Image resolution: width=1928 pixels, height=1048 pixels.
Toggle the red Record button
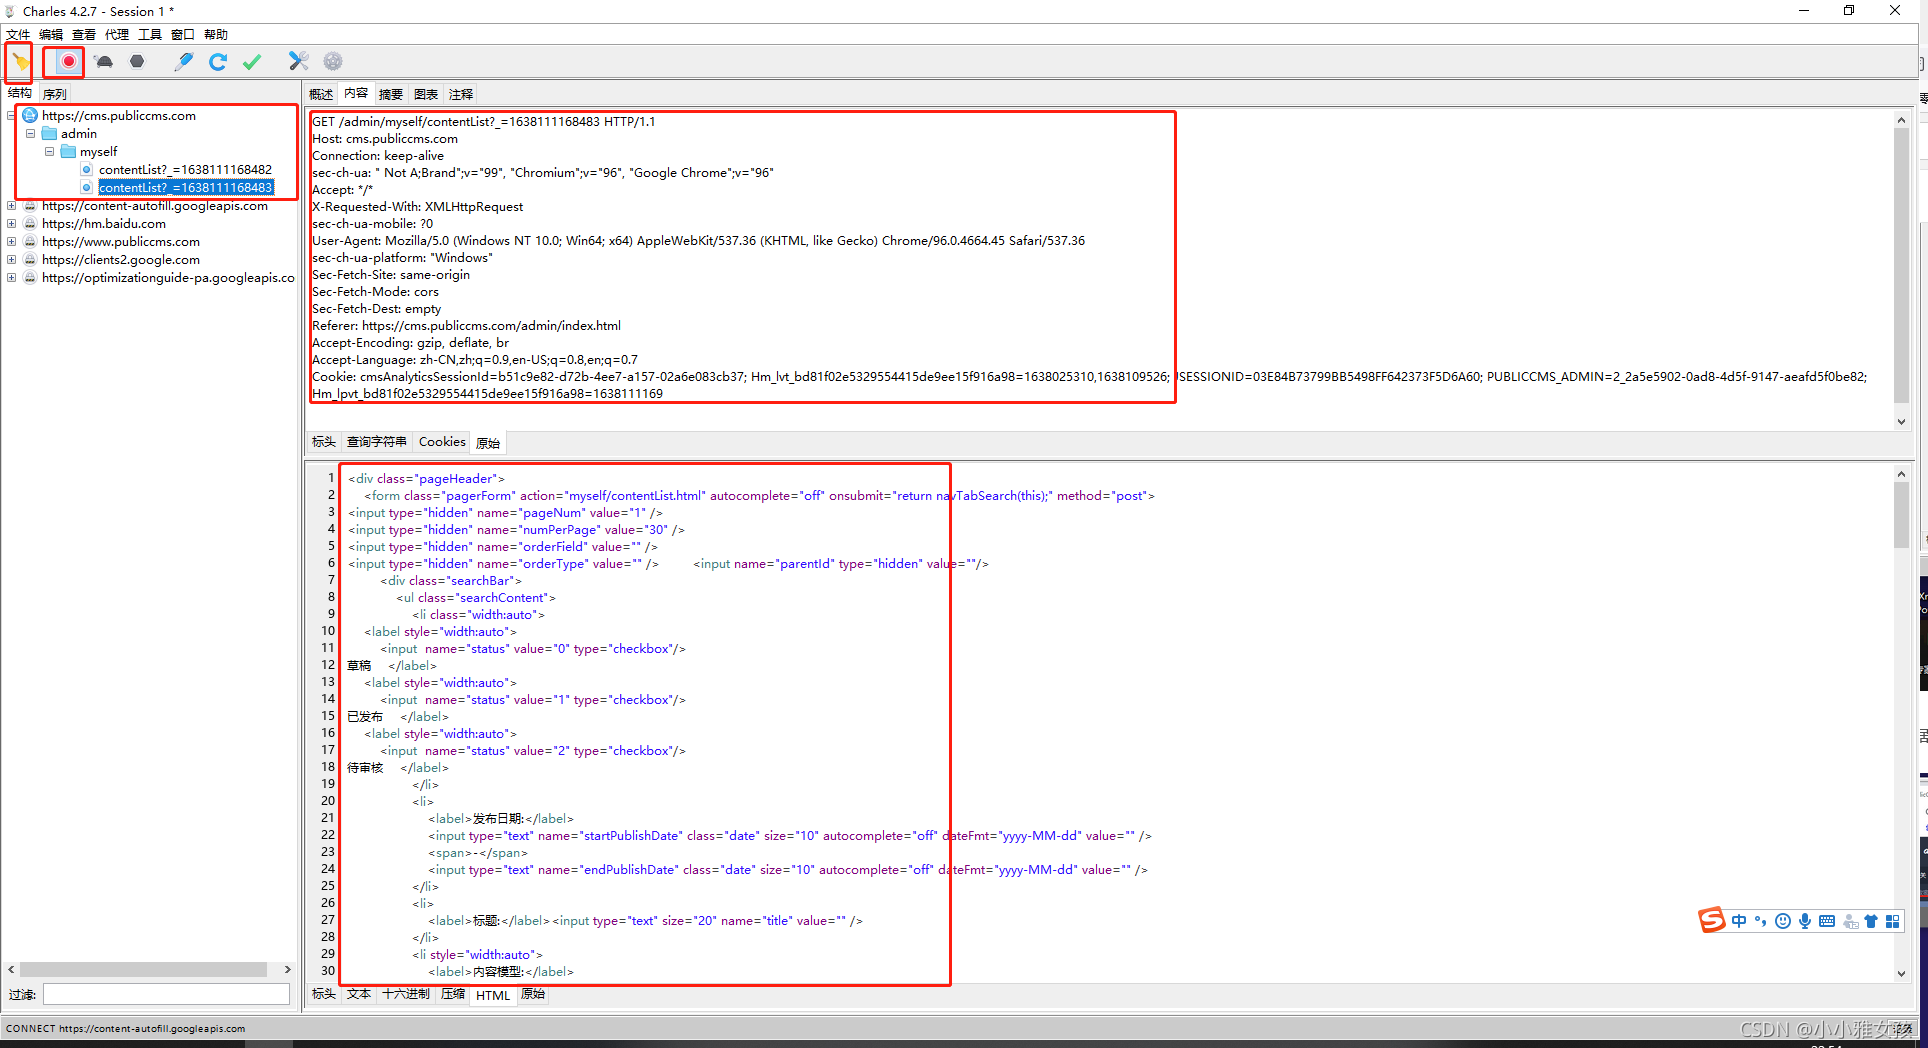[68, 62]
